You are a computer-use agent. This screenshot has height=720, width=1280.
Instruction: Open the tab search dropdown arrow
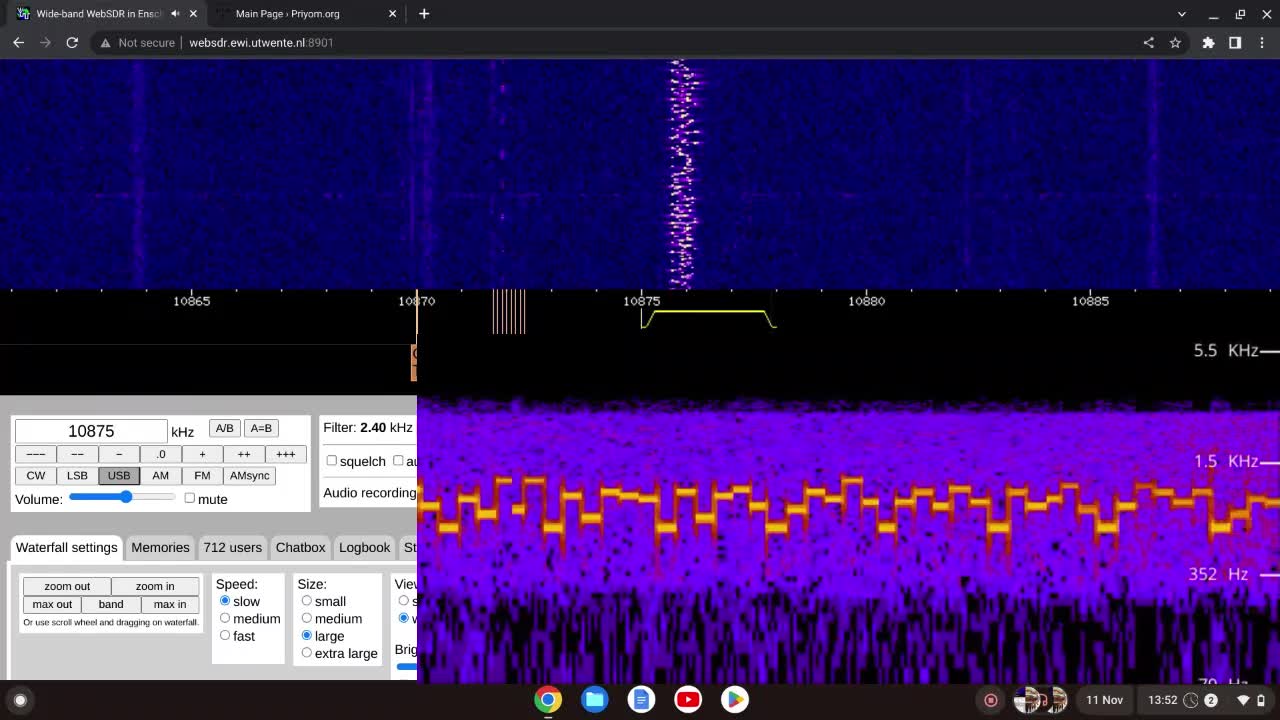point(1182,14)
